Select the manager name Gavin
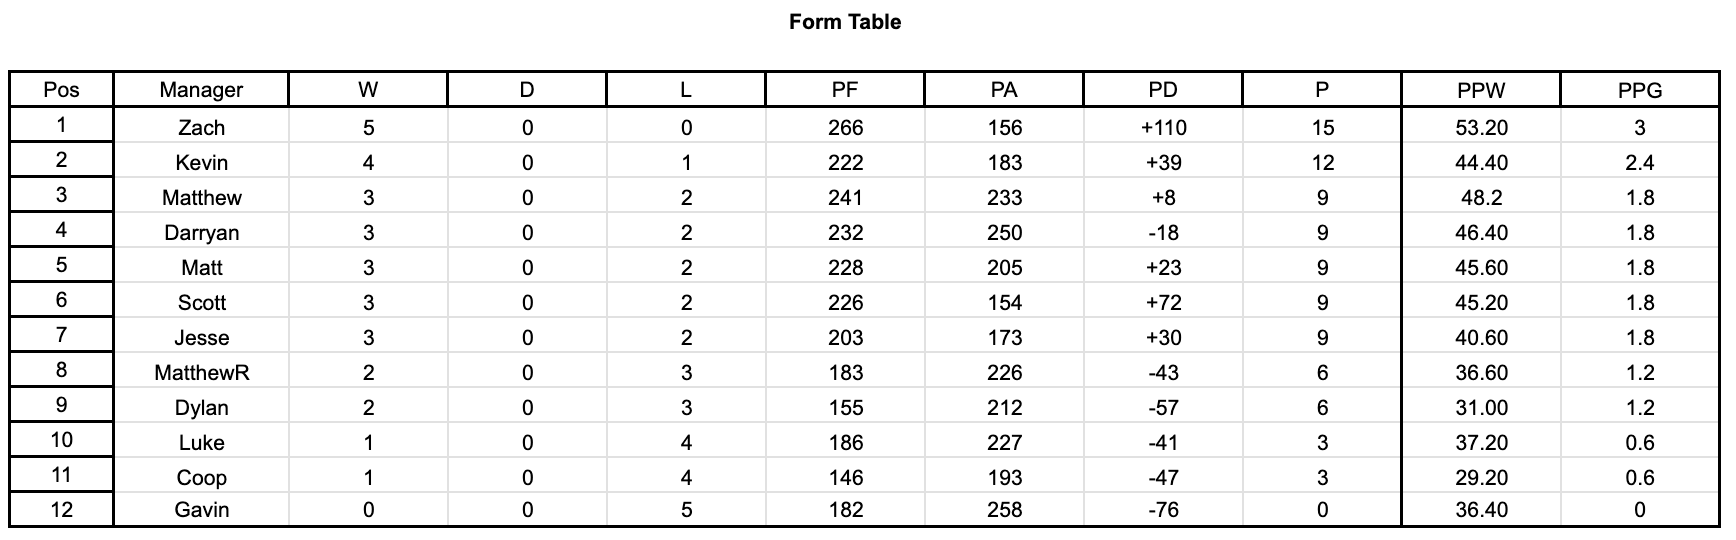Viewport: 1736px width, 540px height. click(x=201, y=510)
